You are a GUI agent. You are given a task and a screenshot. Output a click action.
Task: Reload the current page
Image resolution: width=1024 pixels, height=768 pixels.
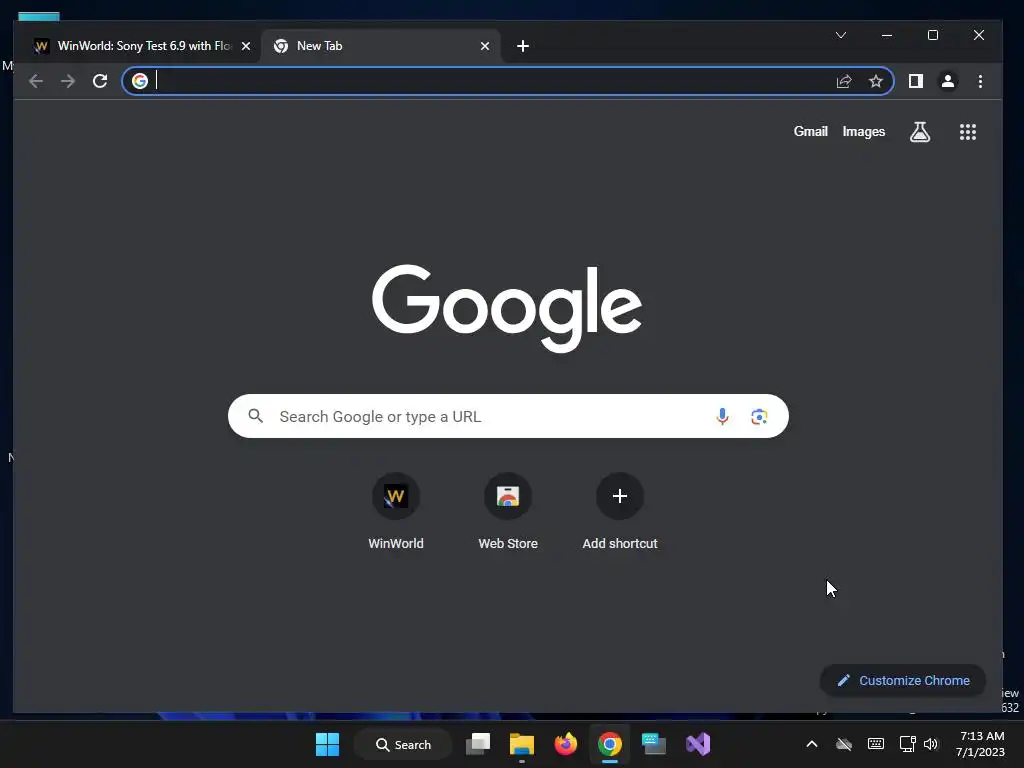[x=100, y=81]
